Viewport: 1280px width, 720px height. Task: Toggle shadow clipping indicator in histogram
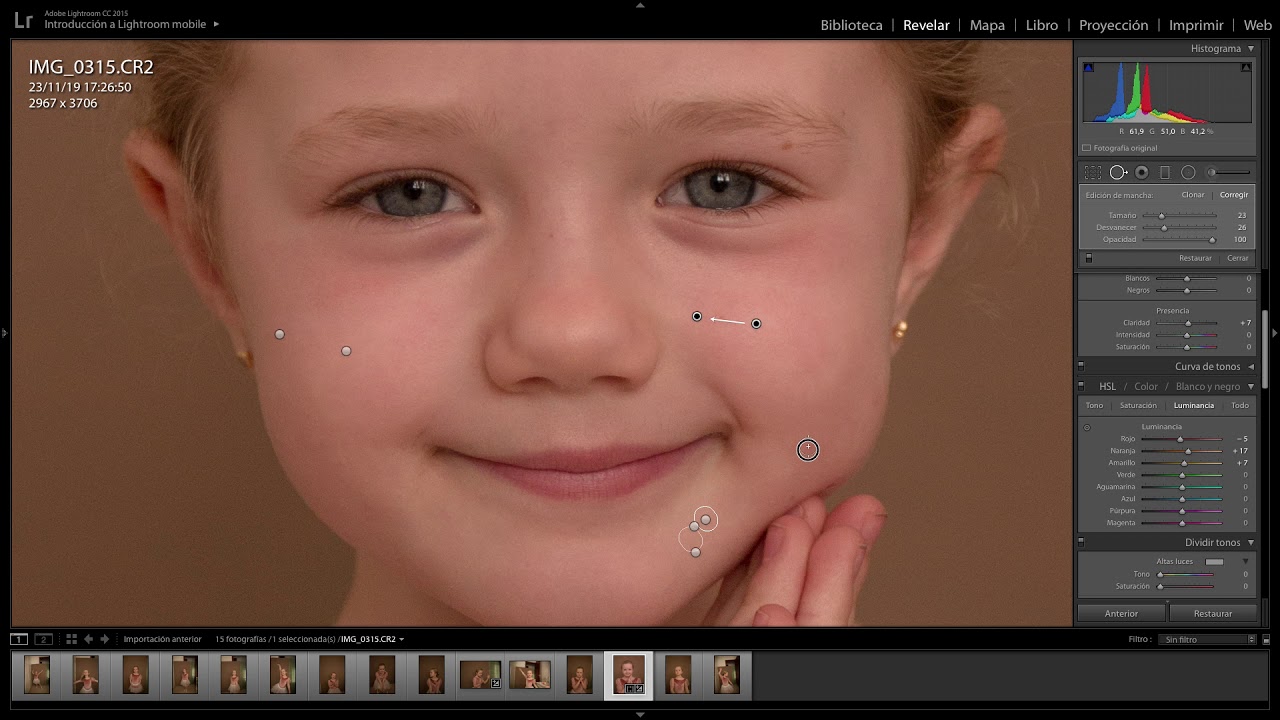pos(1088,67)
